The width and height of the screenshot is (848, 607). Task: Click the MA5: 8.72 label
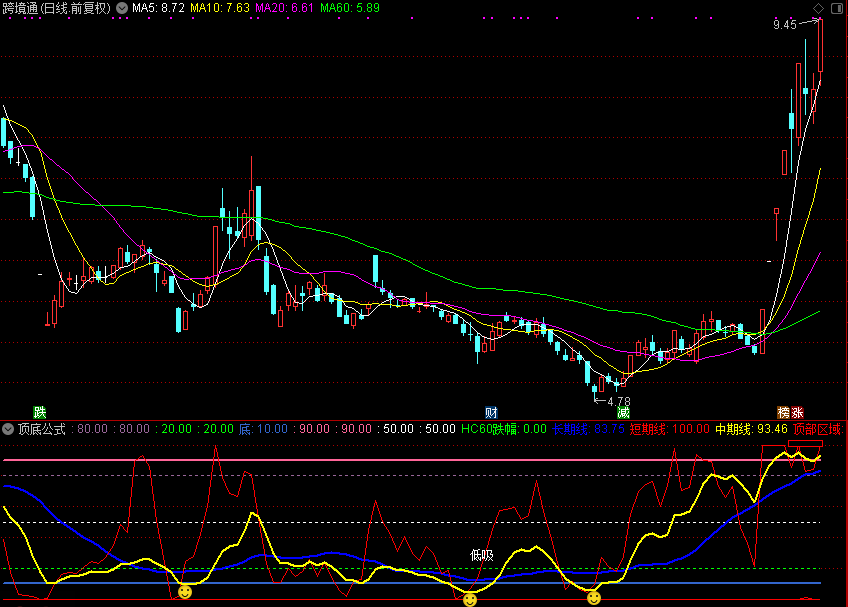click(x=158, y=8)
